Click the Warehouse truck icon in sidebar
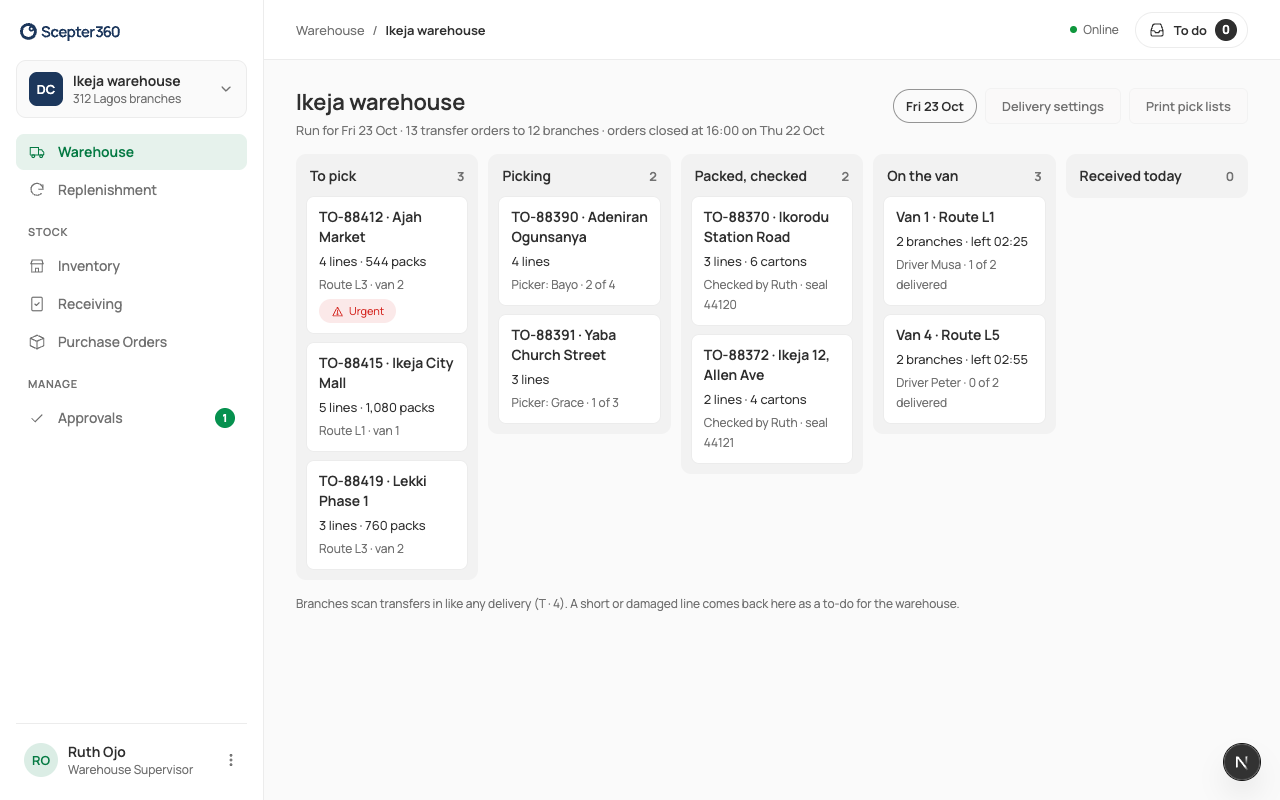This screenshot has height=800, width=1280. point(37,152)
